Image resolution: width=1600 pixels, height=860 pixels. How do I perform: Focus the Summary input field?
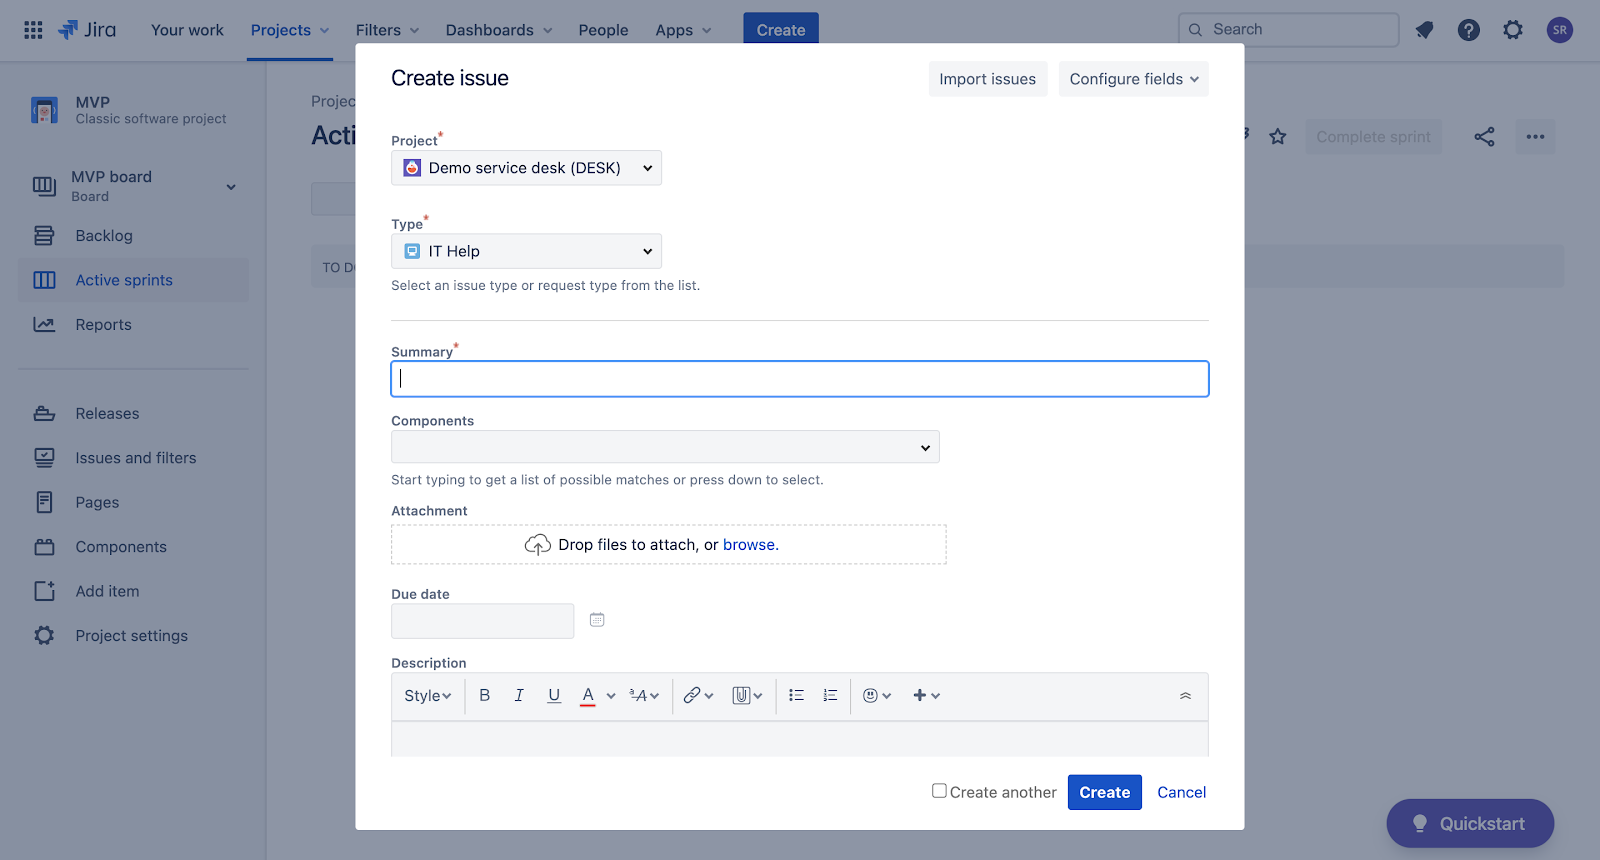(800, 379)
